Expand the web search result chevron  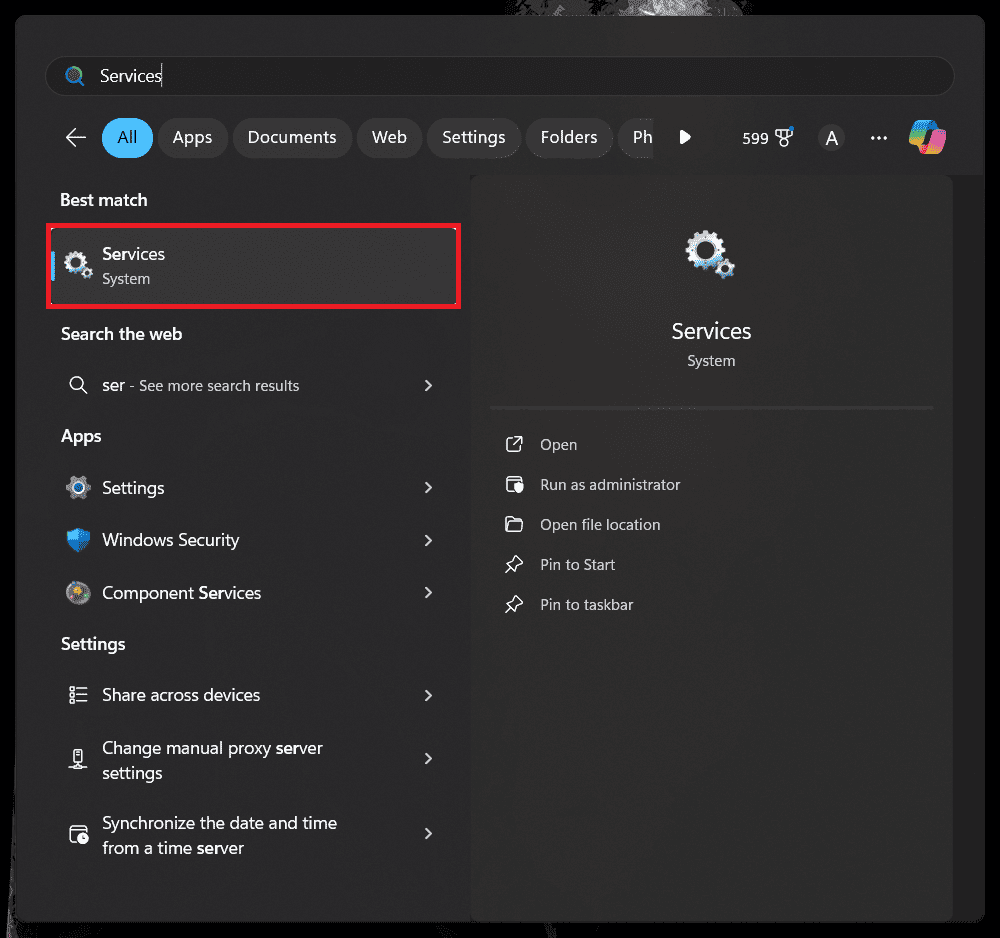tap(428, 386)
